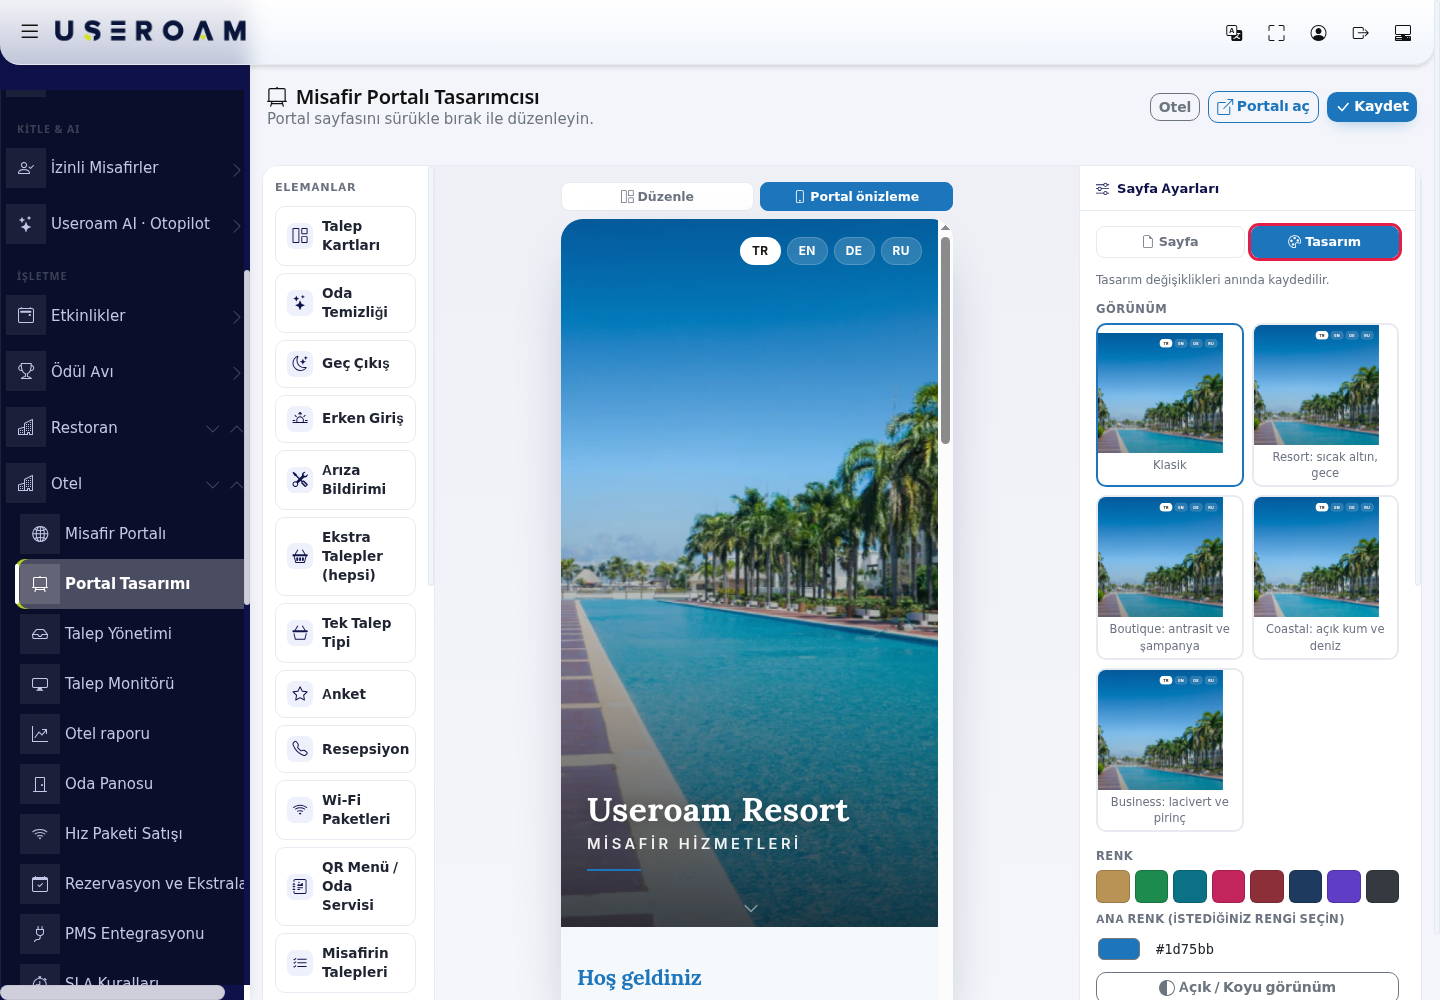Image resolution: width=1440 pixels, height=1000 pixels.
Task: Expand the Etkinlikler menu chevron
Action: (x=237, y=317)
